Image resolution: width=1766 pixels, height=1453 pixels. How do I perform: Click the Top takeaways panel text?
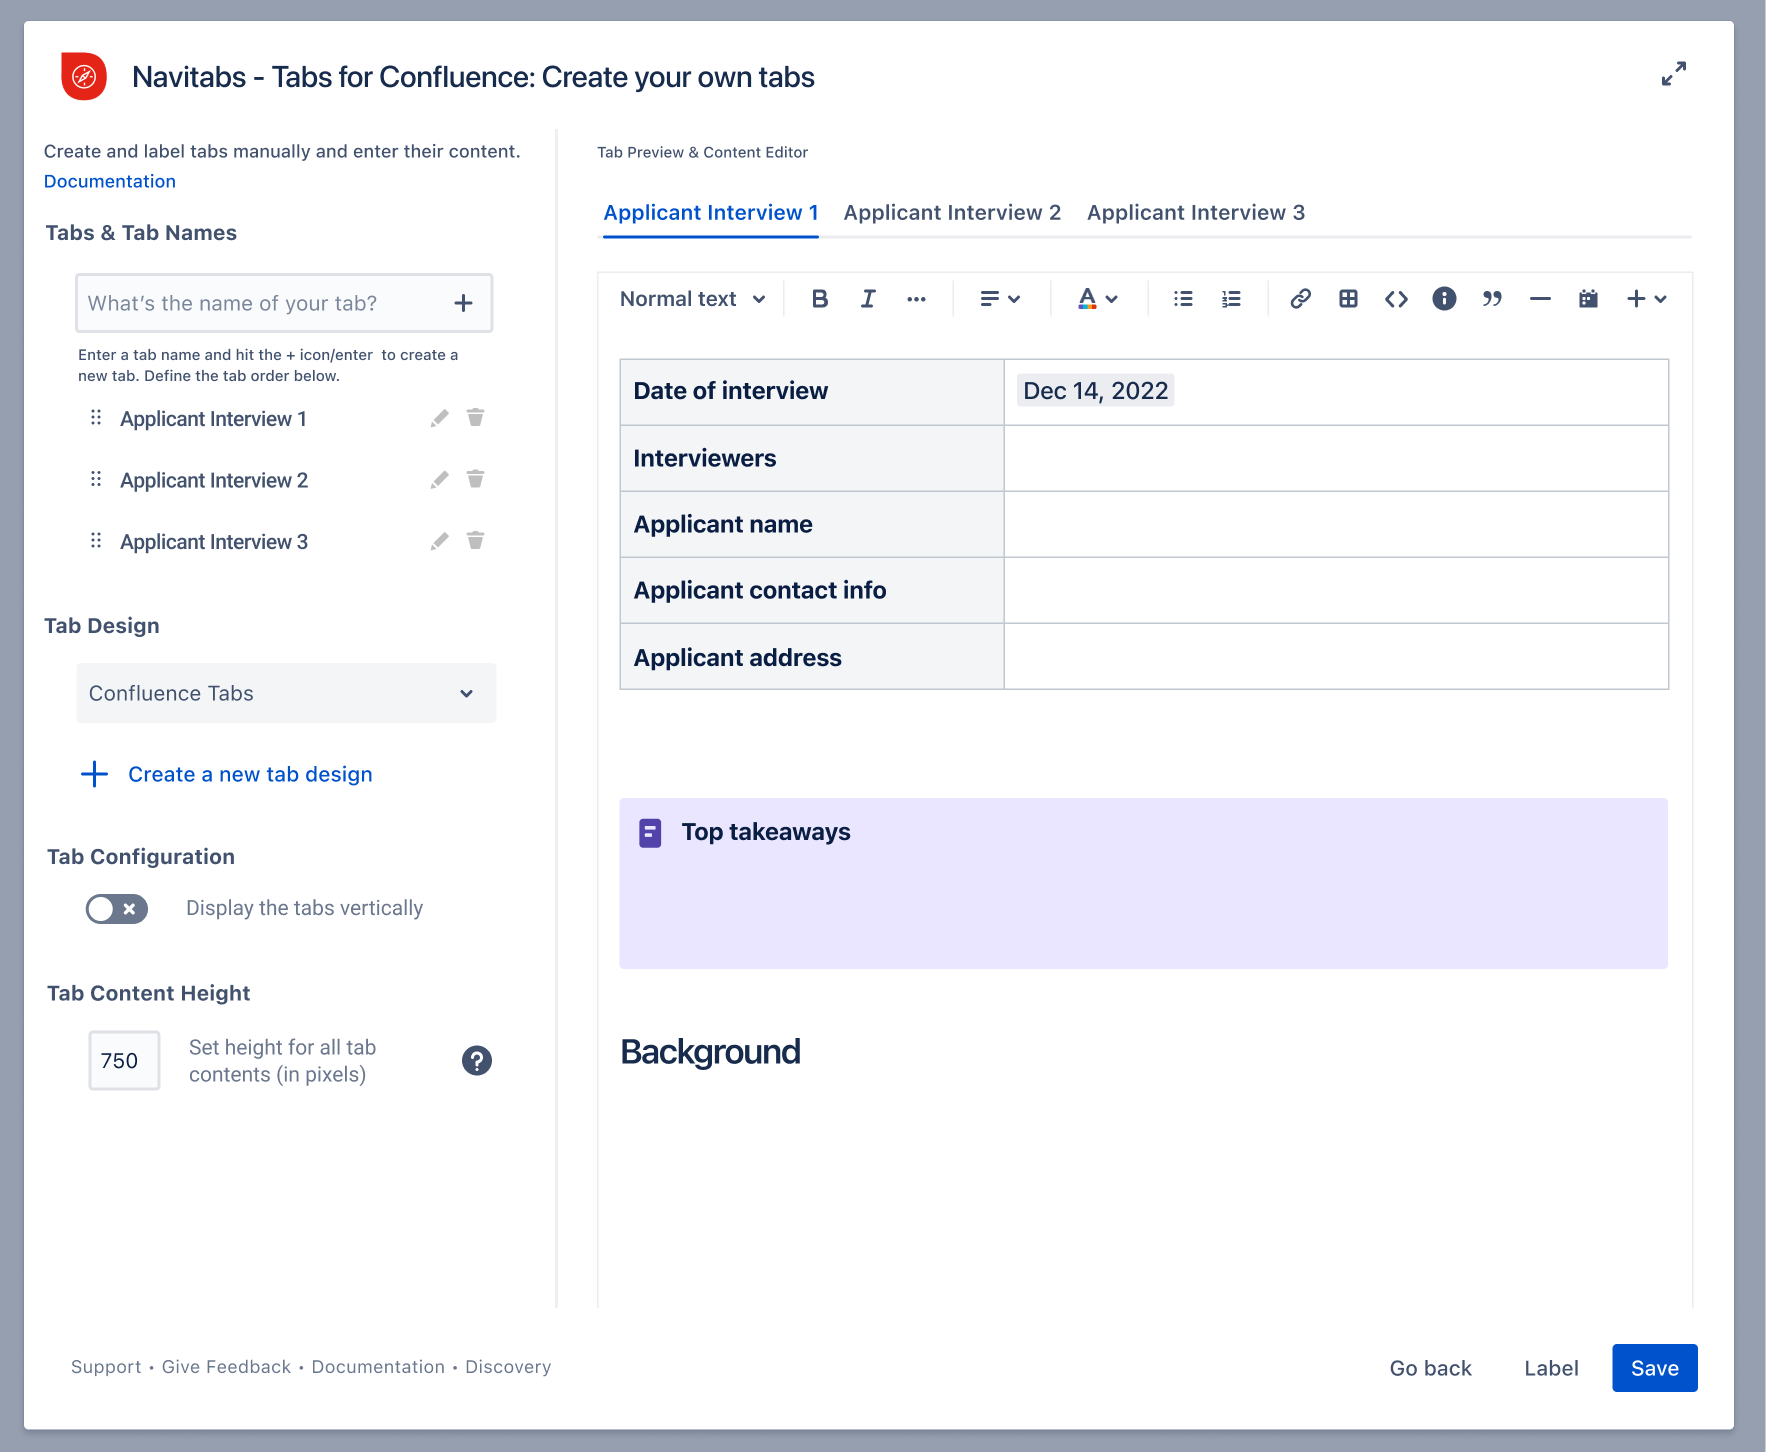pos(766,832)
